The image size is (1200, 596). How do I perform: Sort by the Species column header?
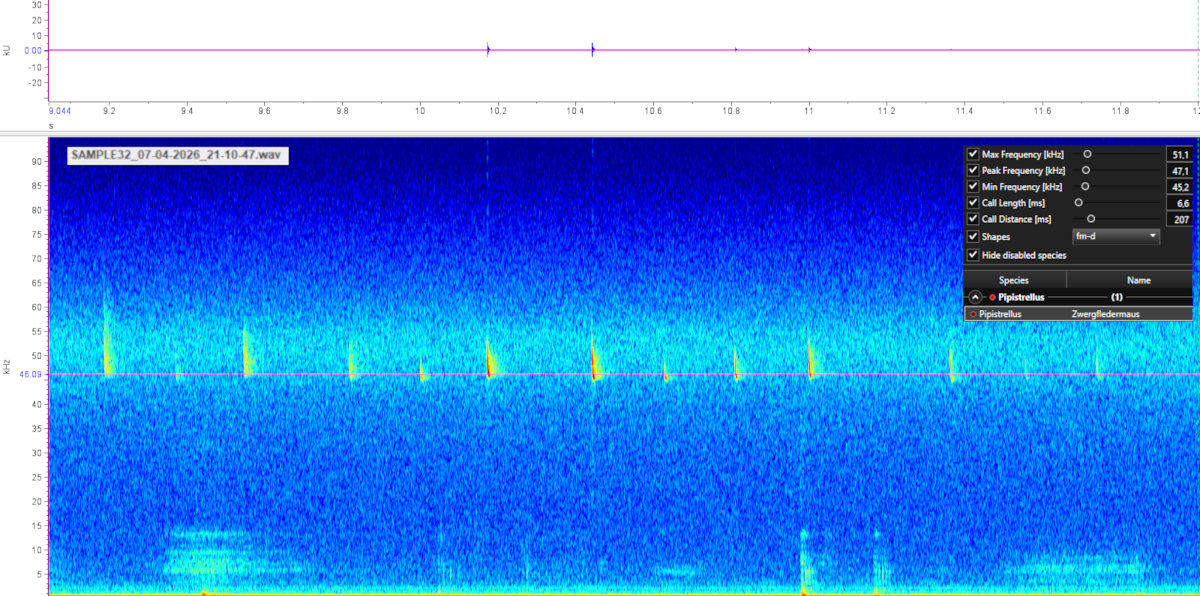[1014, 280]
